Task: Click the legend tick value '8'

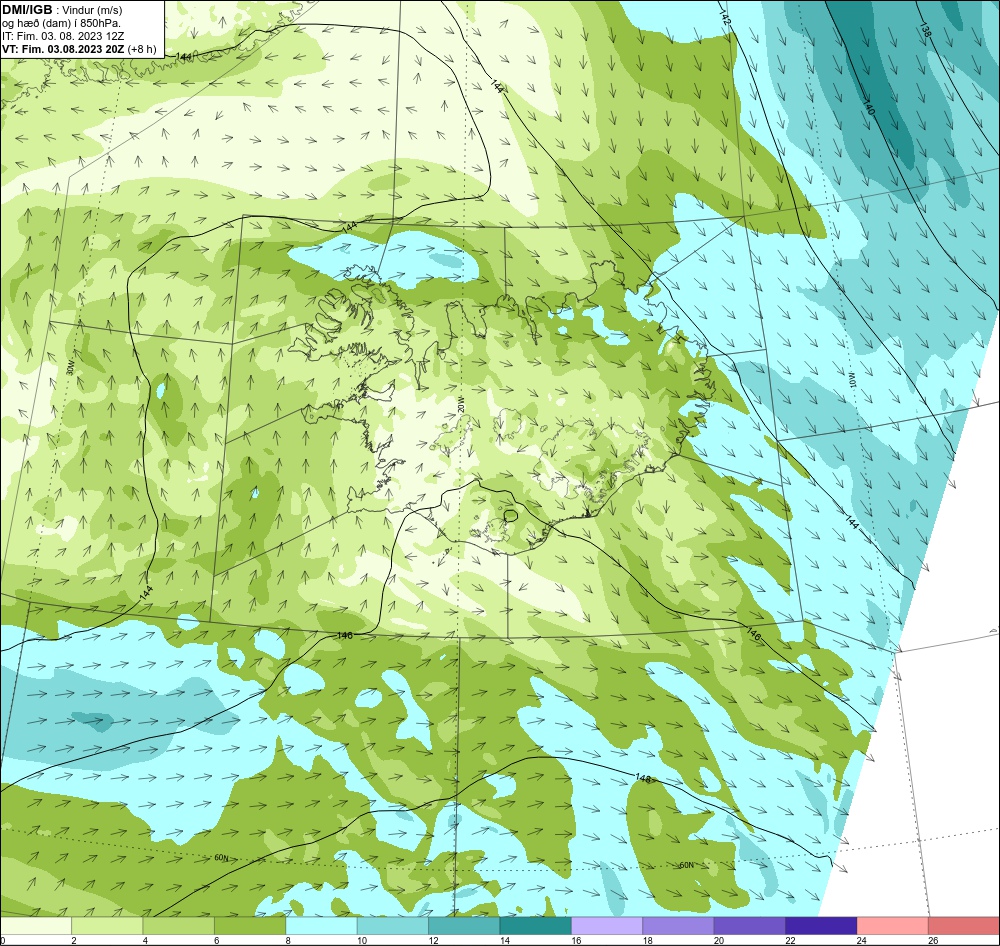Action: pos(288,940)
